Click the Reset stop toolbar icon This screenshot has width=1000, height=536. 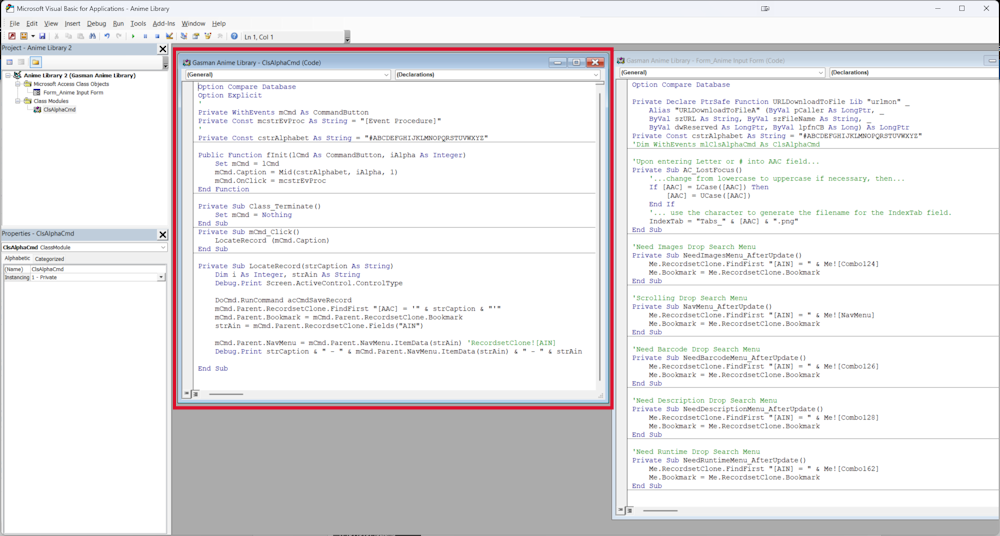coord(157,36)
